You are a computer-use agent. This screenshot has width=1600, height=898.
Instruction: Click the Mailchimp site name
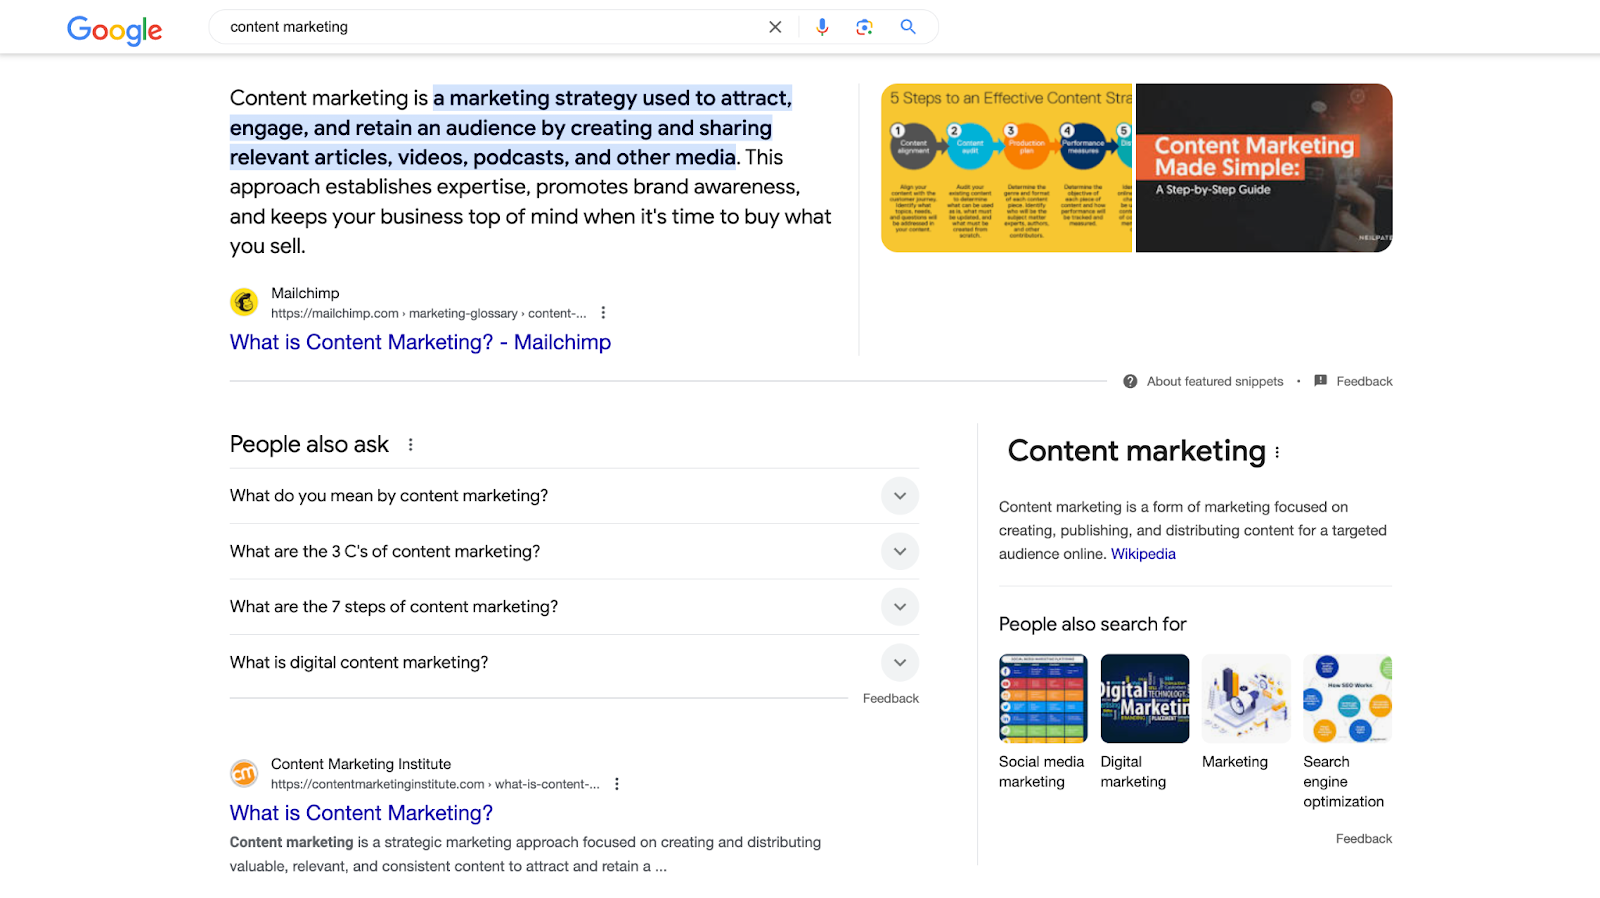point(305,293)
